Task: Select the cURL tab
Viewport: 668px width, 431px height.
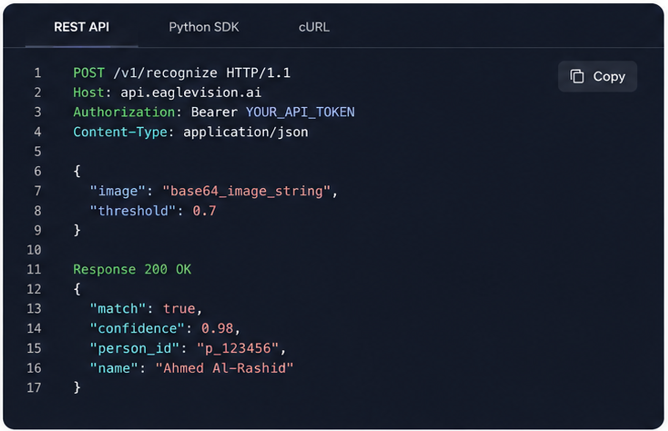Action: [314, 27]
